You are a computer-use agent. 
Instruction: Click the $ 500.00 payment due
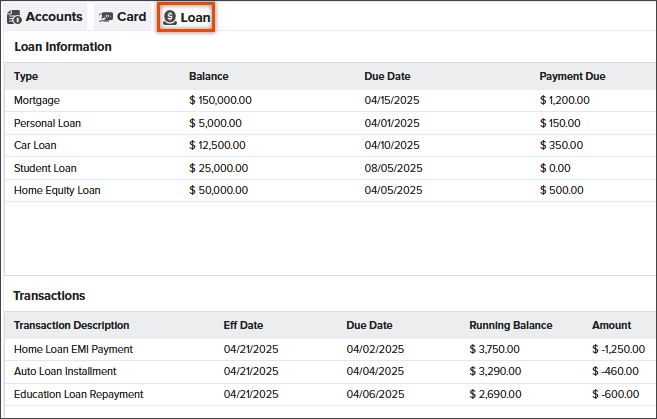561,190
